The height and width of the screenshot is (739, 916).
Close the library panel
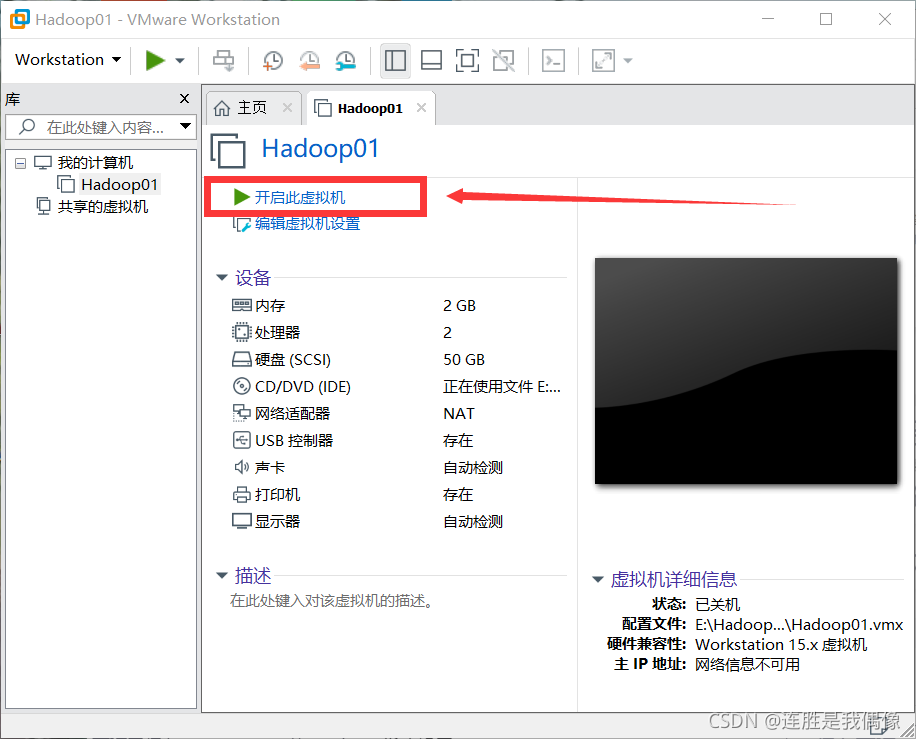pyautogui.click(x=185, y=99)
